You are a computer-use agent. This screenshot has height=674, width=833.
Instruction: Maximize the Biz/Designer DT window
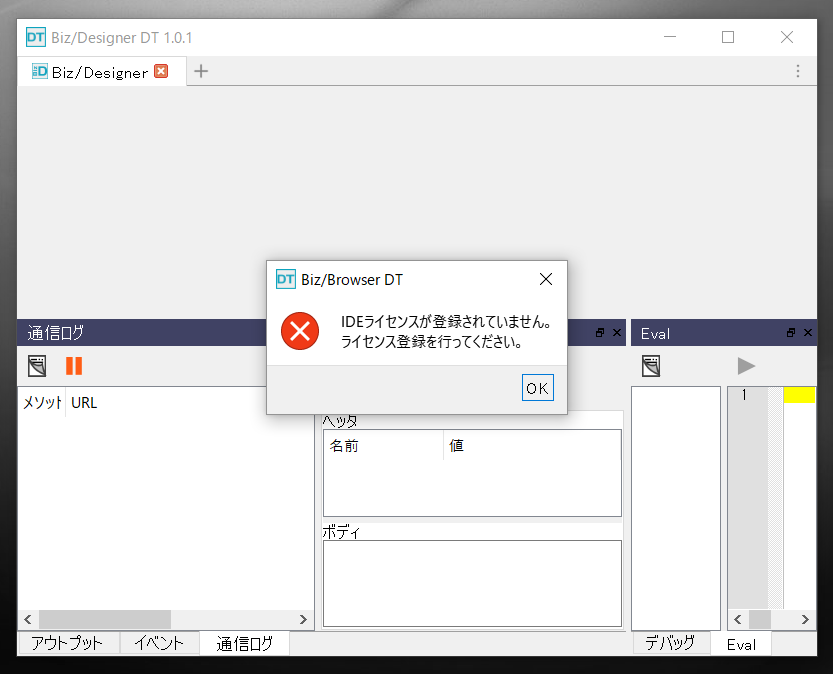pyautogui.click(x=728, y=37)
